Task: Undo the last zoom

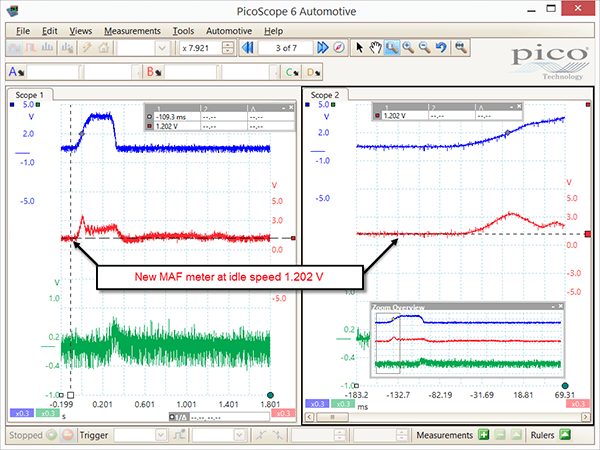Action: click(x=441, y=48)
